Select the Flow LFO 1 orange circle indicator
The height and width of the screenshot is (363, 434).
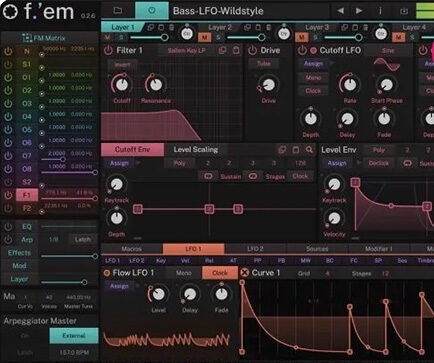(107, 273)
